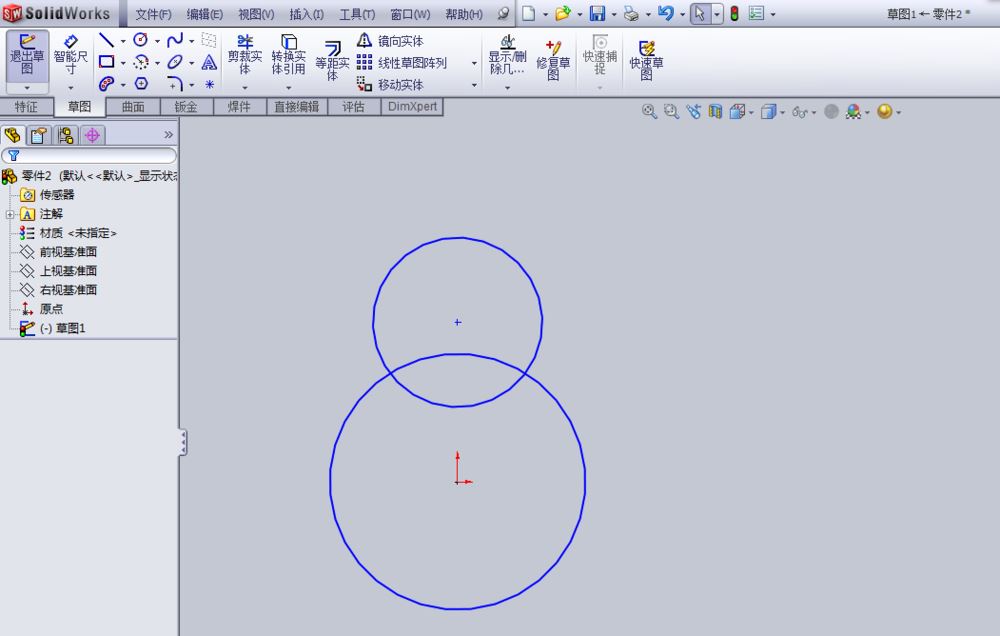This screenshot has width=1000, height=636.
Task: Click the Section View icon
Action: click(x=715, y=112)
